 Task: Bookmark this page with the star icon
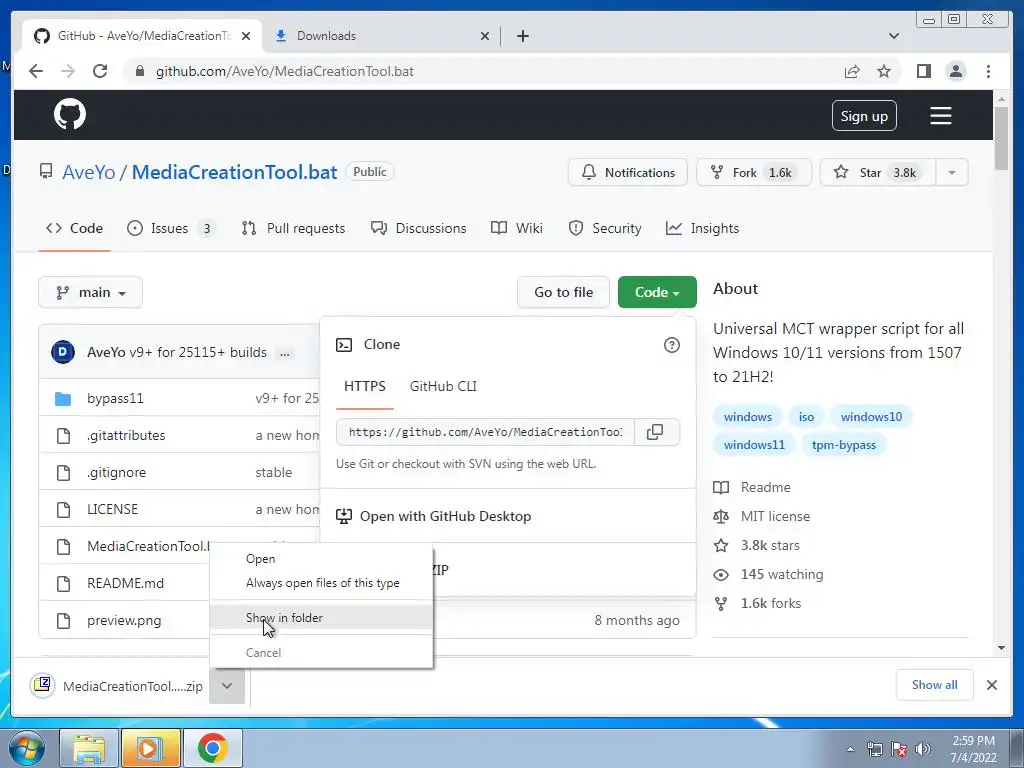tap(884, 71)
